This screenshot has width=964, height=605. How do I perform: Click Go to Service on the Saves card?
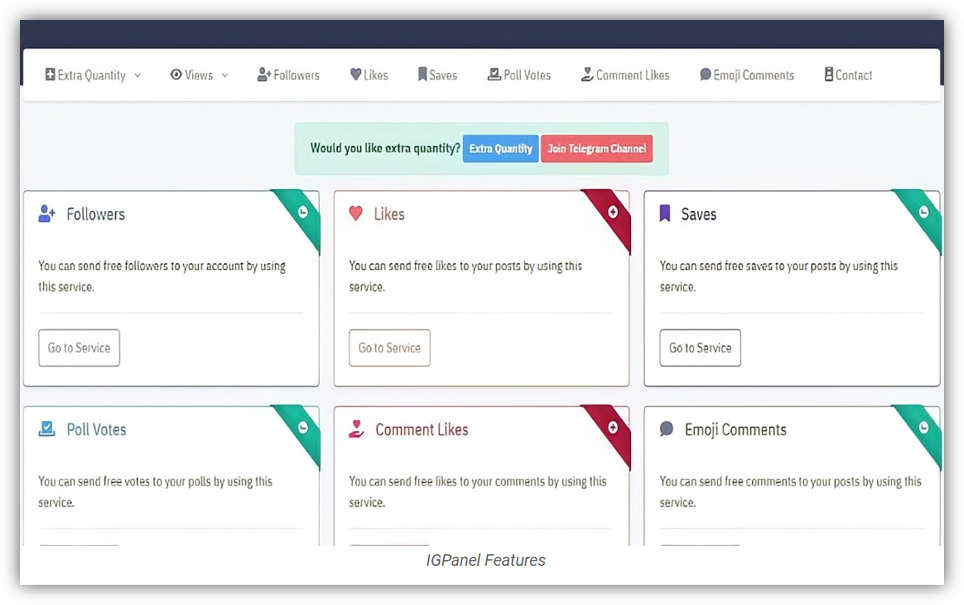point(700,347)
